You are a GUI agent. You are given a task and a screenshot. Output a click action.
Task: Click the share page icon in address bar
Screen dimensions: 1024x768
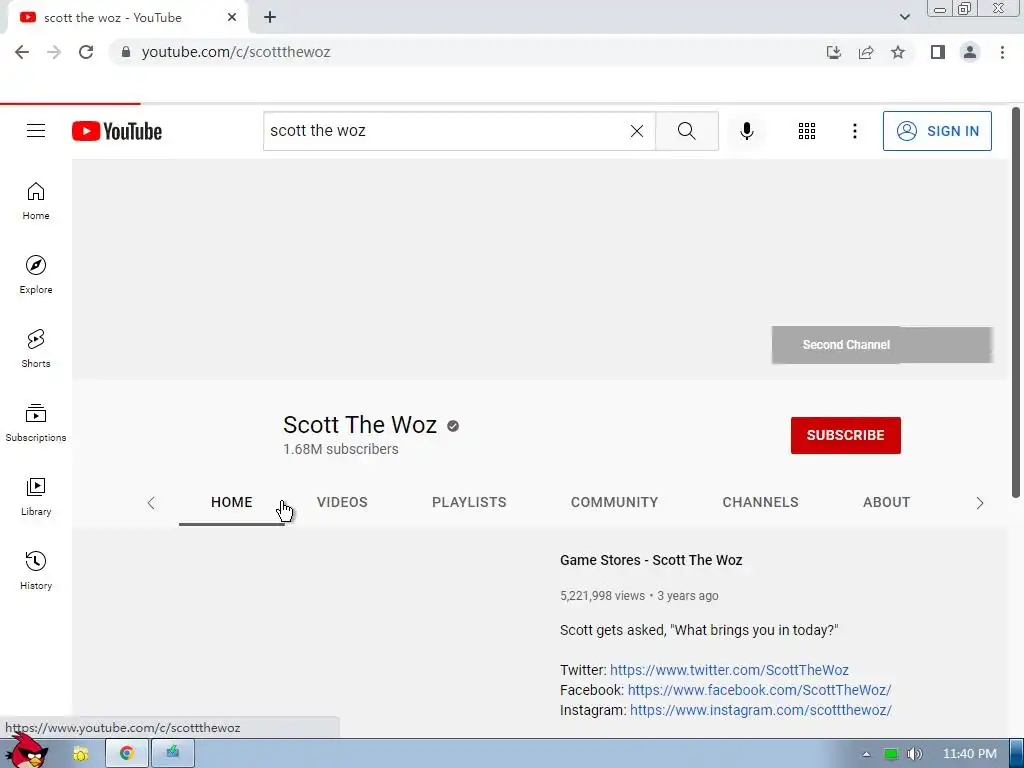point(866,52)
